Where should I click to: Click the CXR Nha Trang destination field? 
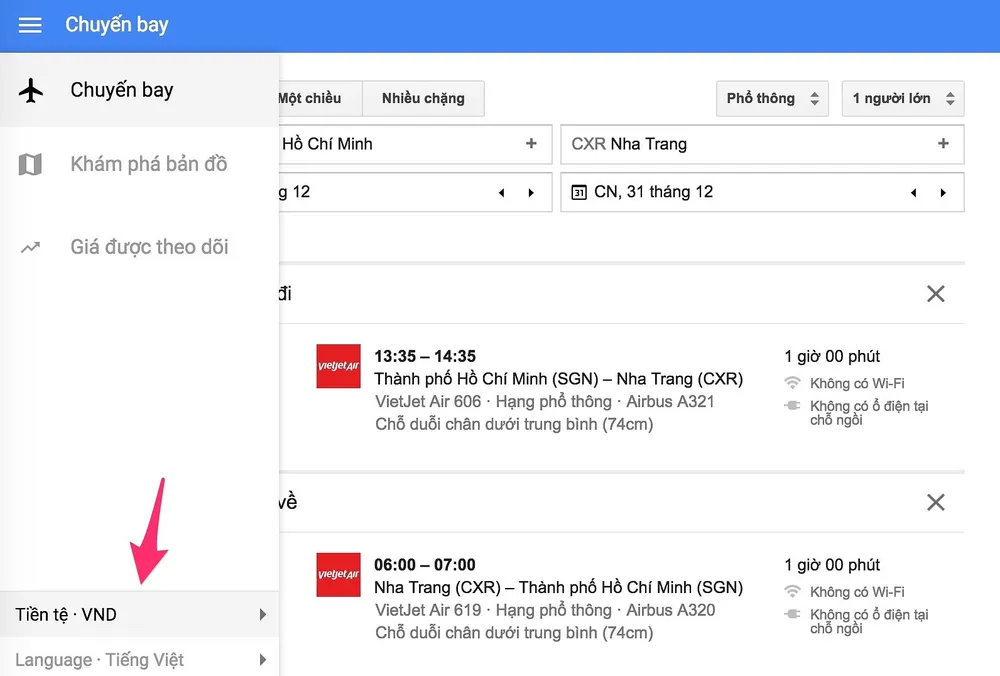pos(740,144)
